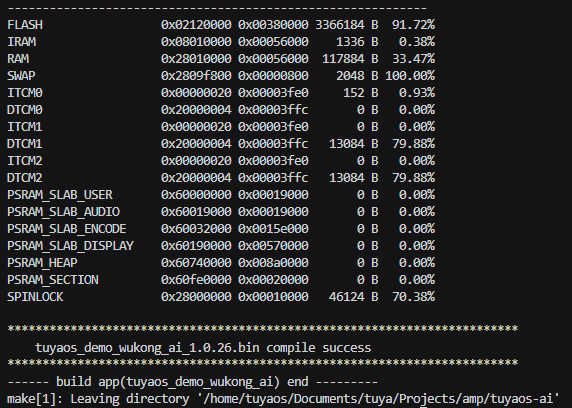The width and height of the screenshot is (572, 408).
Task: Click the DTCM2 79.88% percentage
Action: click(413, 178)
